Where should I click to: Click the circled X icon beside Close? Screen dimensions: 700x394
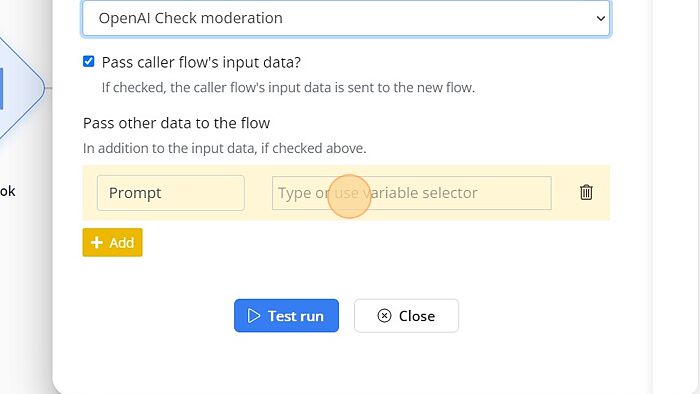click(x=384, y=315)
